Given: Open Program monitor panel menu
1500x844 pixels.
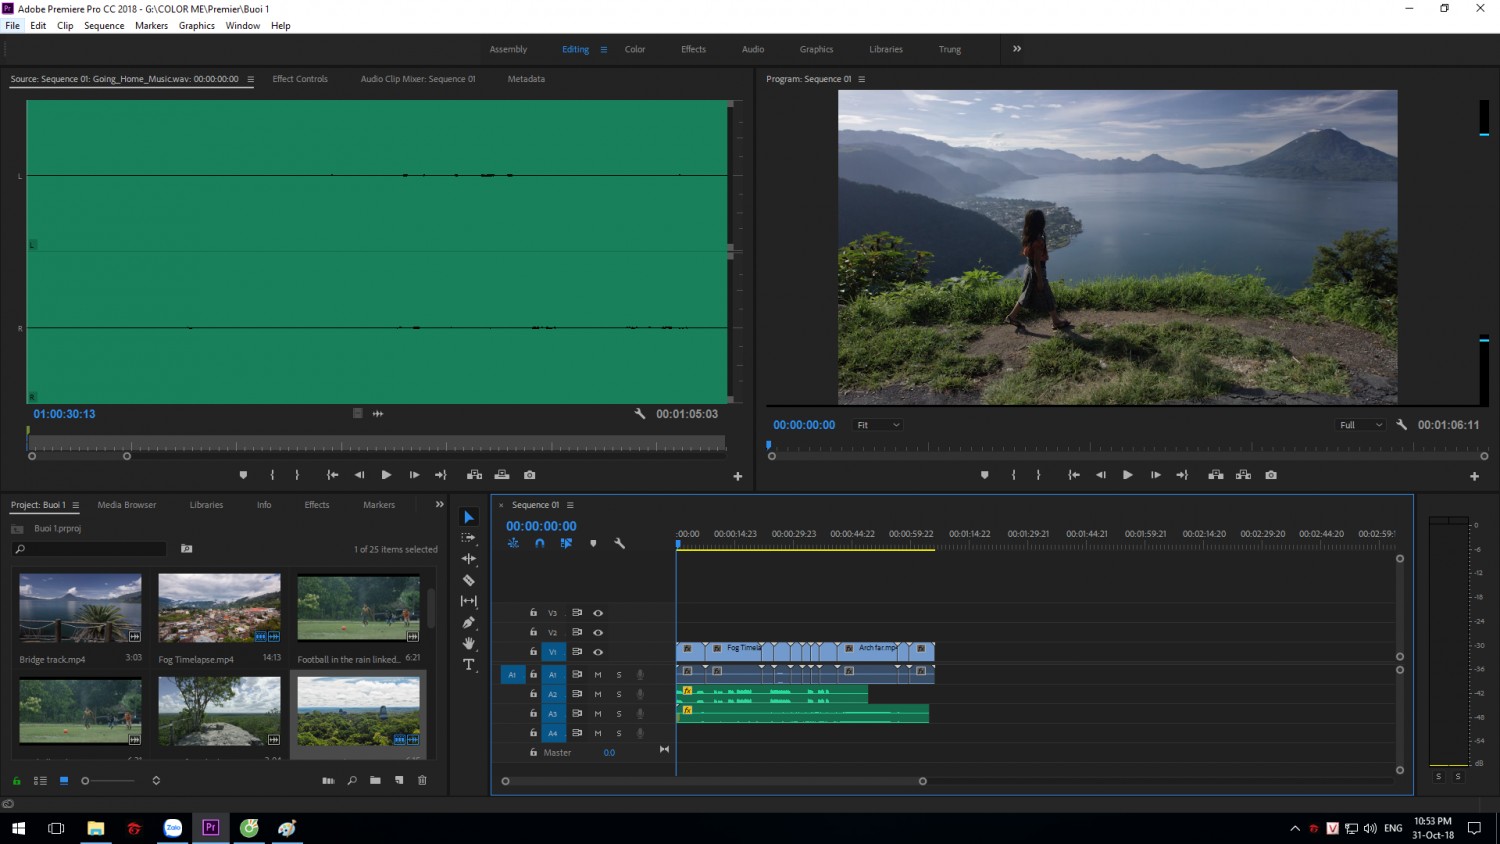Looking at the screenshot, I should (x=861, y=79).
